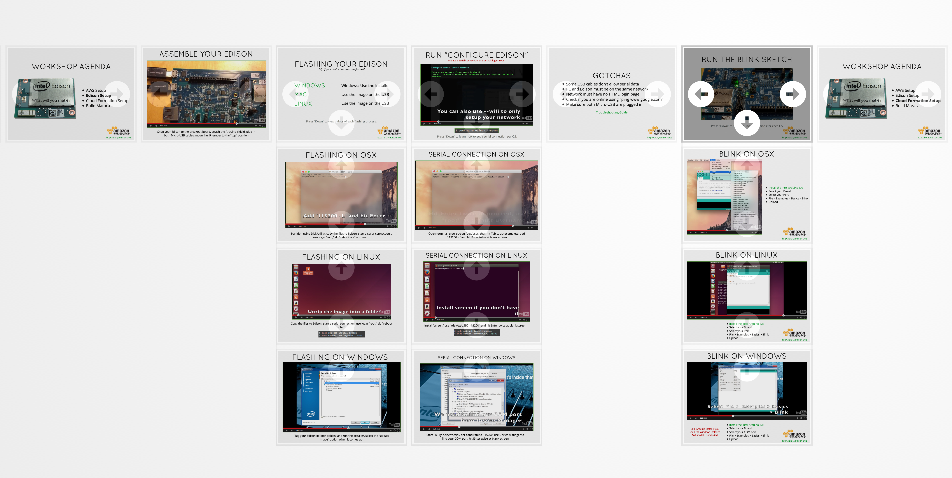Click the left arrow on Run Configure Edison slide

pyautogui.click(x=430, y=94)
